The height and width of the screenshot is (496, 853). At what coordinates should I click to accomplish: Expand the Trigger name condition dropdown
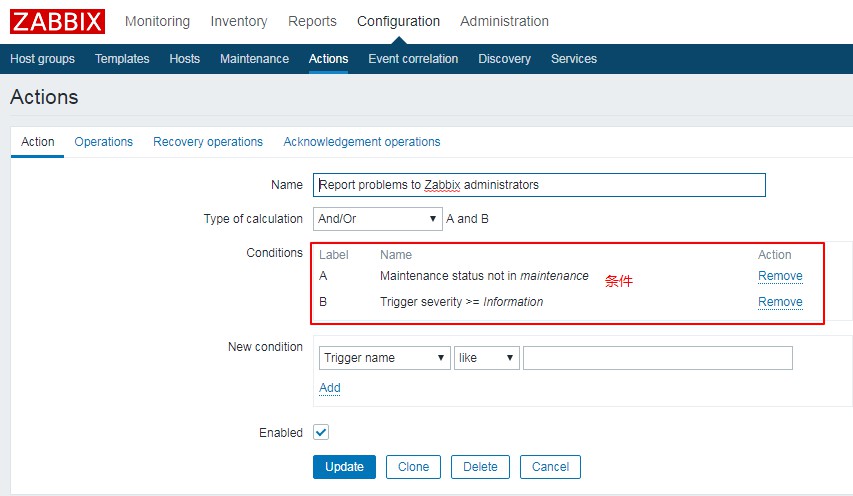[x=384, y=358]
